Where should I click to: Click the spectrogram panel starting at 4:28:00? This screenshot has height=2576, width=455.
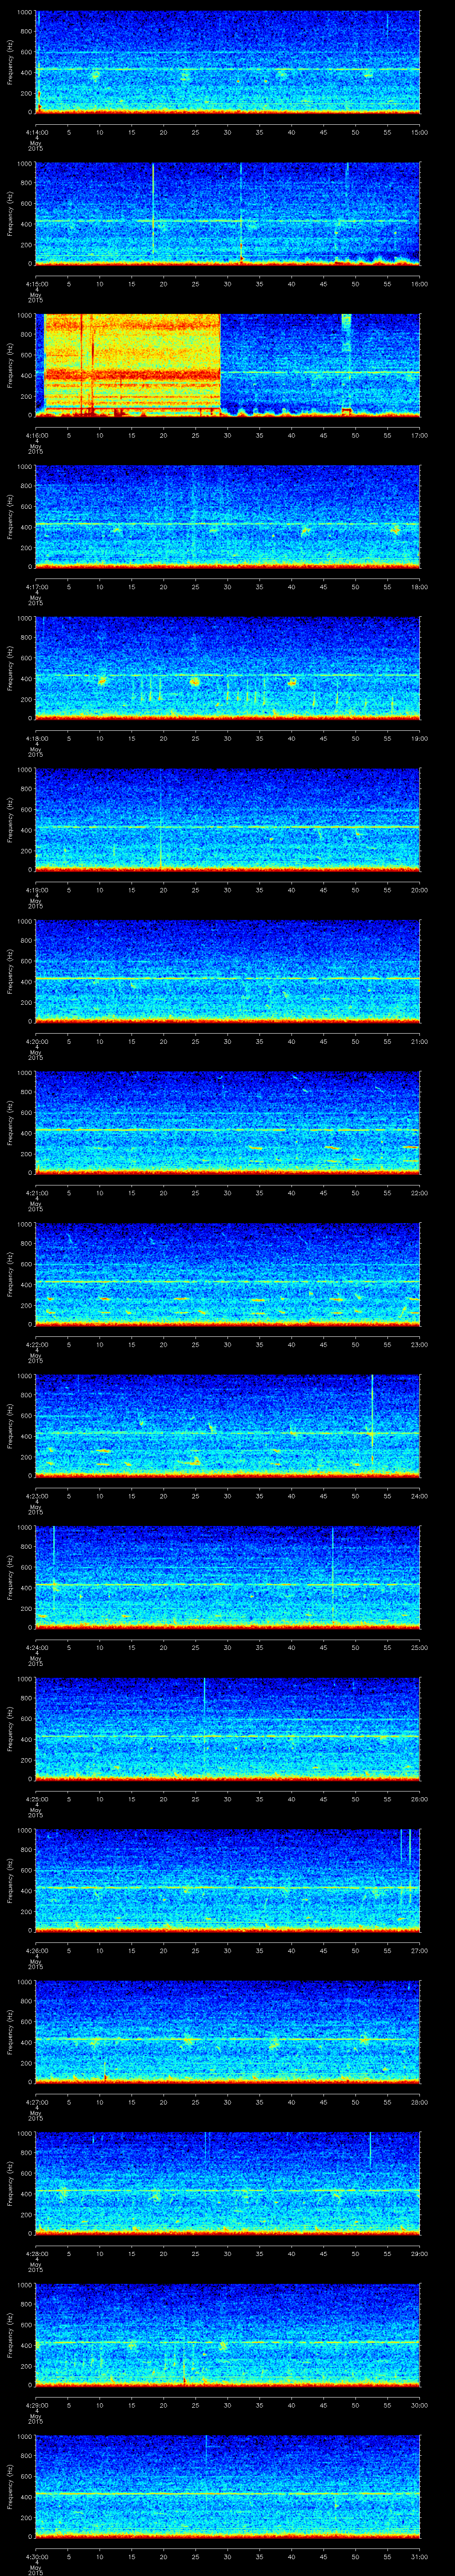coord(227,2183)
